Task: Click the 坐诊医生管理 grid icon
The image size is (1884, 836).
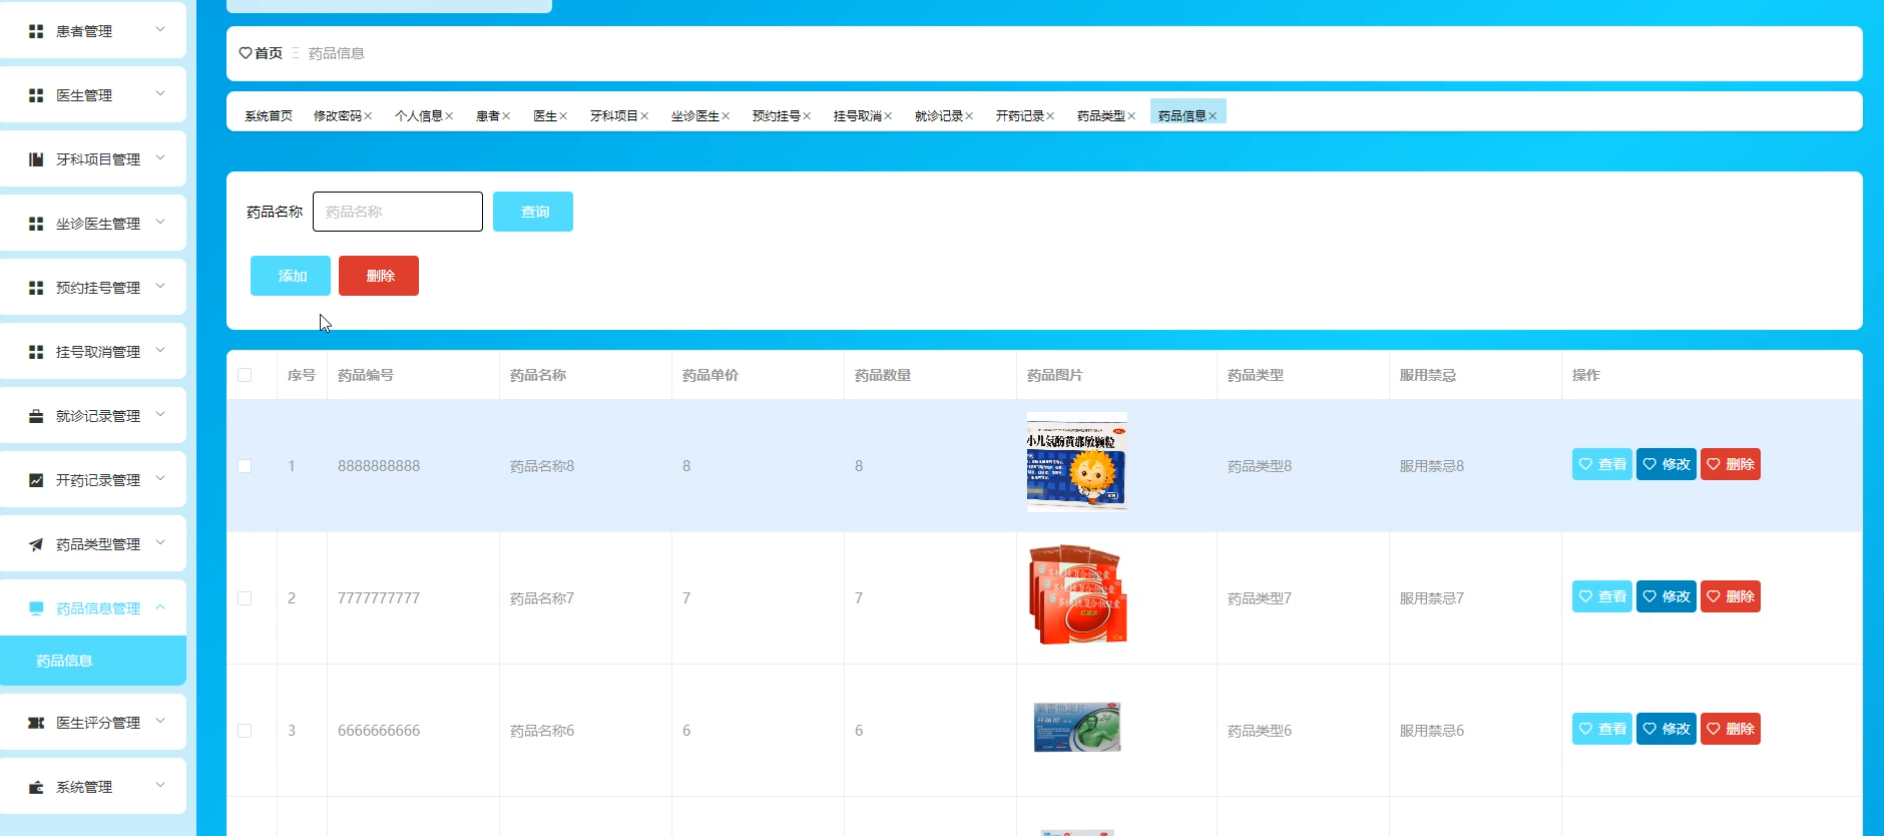Action: click(x=36, y=223)
